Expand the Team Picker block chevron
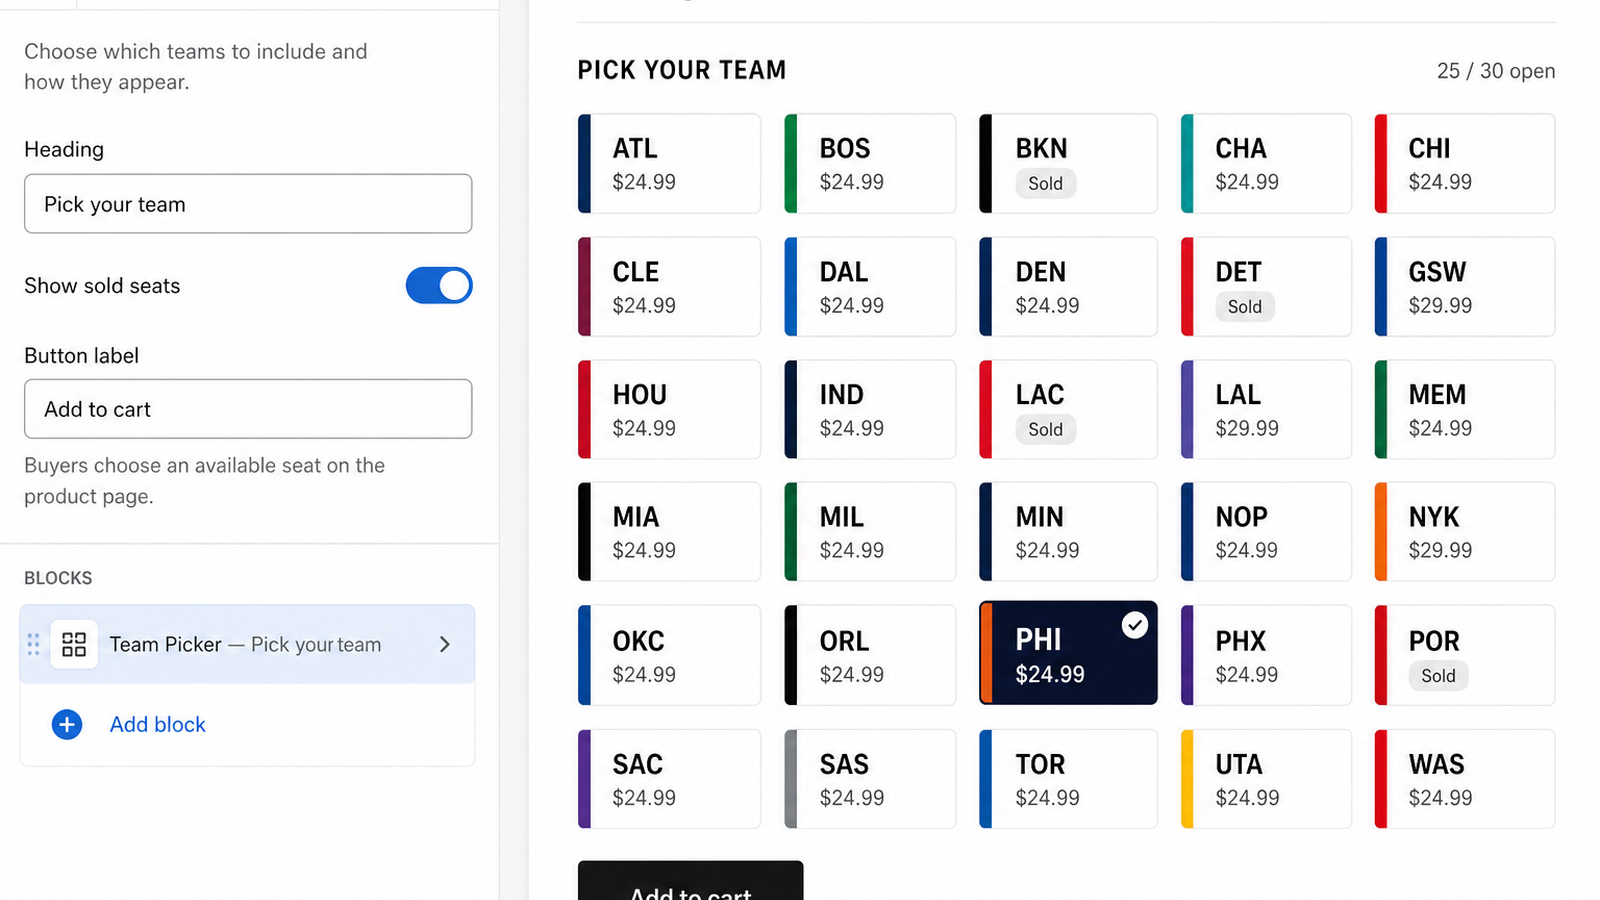This screenshot has width=1600, height=900. pyautogui.click(x=445, y=644)
